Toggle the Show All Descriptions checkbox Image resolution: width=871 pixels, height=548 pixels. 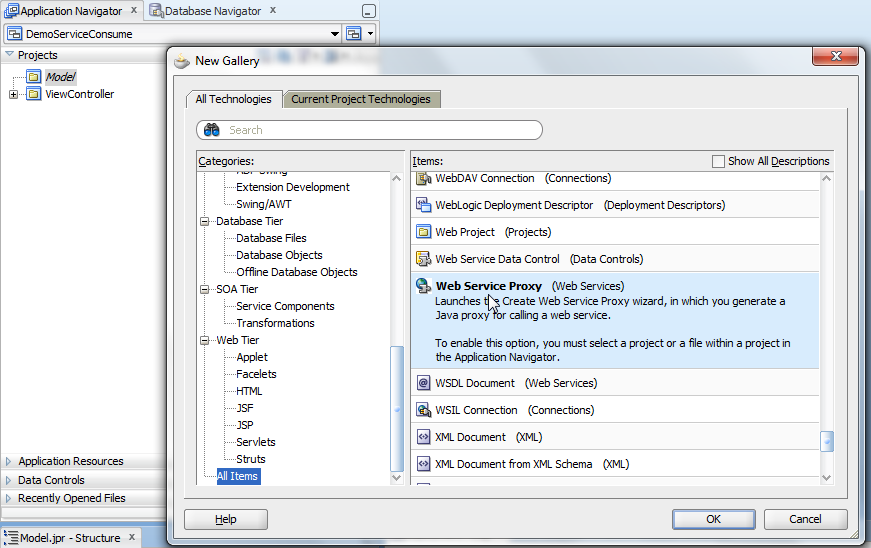718,161
